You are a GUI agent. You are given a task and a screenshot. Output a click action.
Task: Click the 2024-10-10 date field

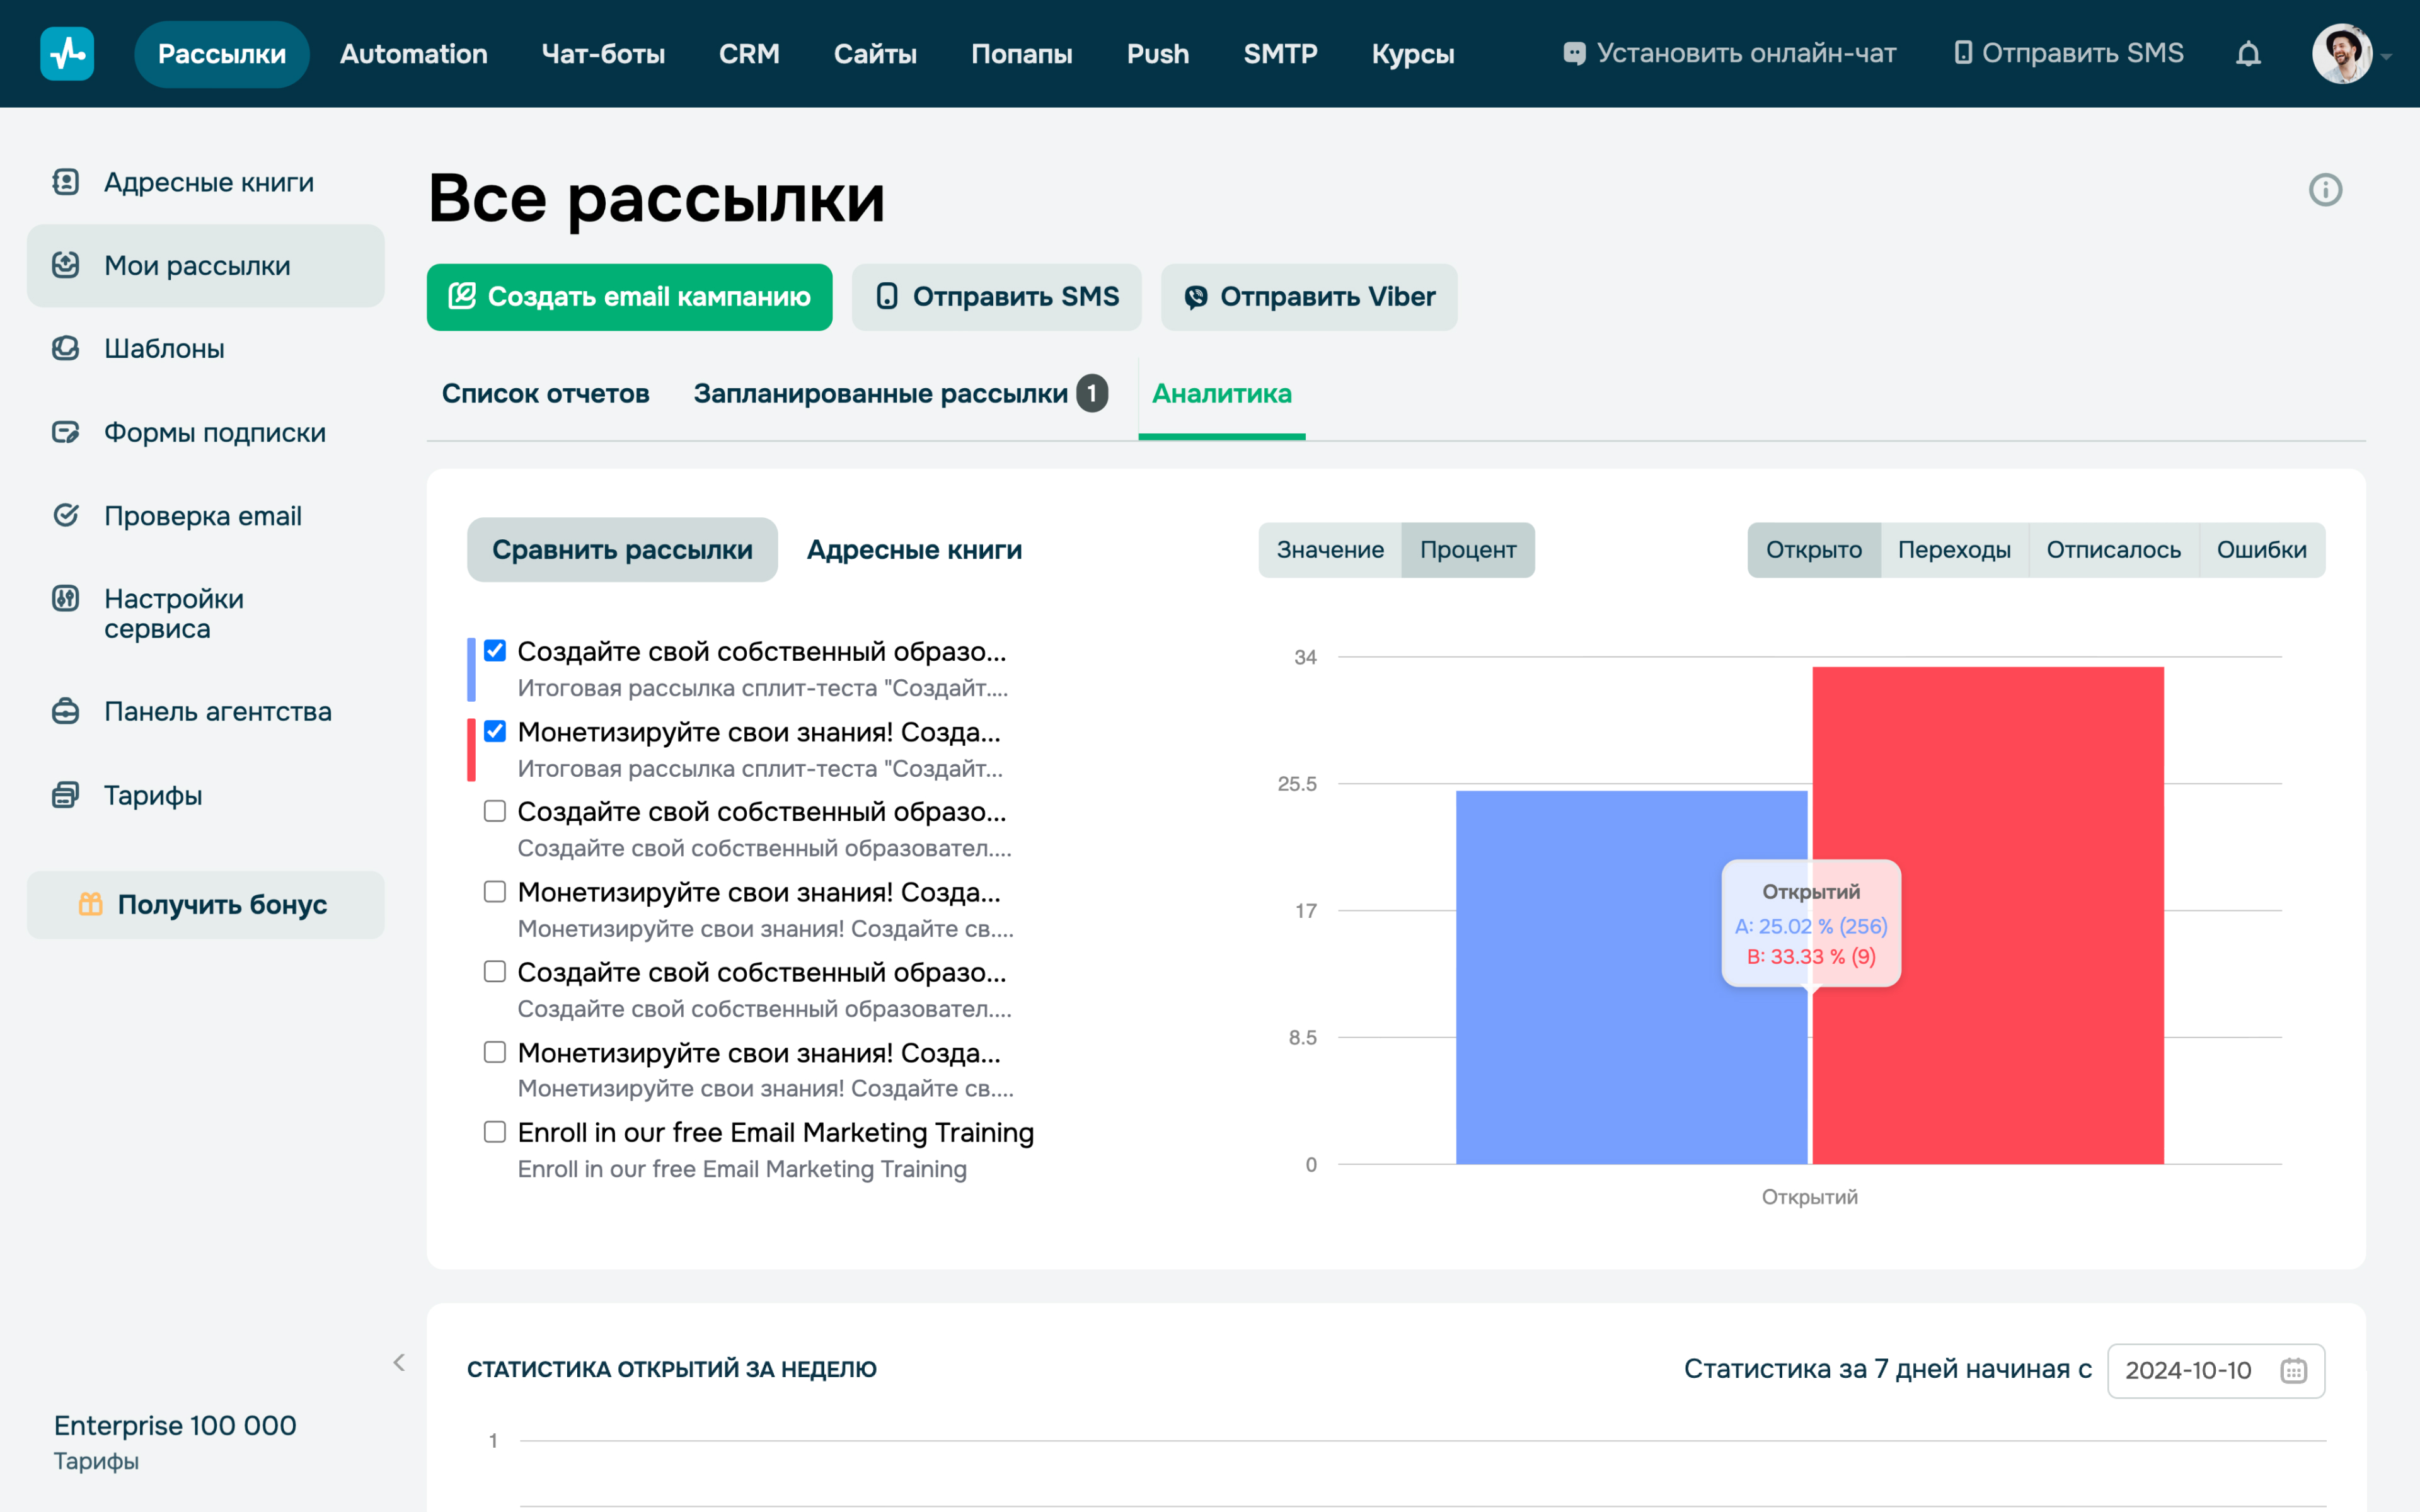click(2216, 1370)
